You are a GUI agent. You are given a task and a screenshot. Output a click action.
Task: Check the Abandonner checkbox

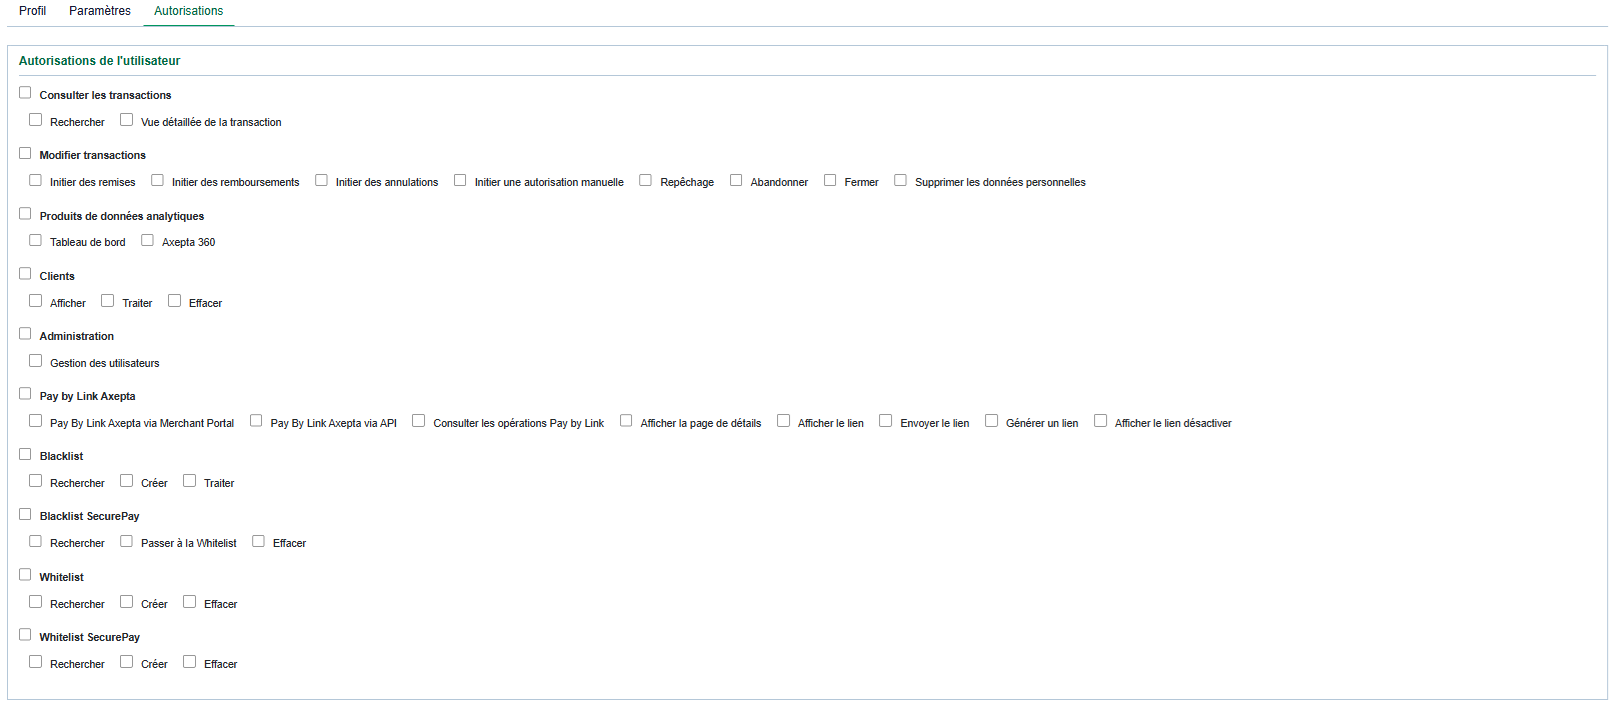click(736, 180)
